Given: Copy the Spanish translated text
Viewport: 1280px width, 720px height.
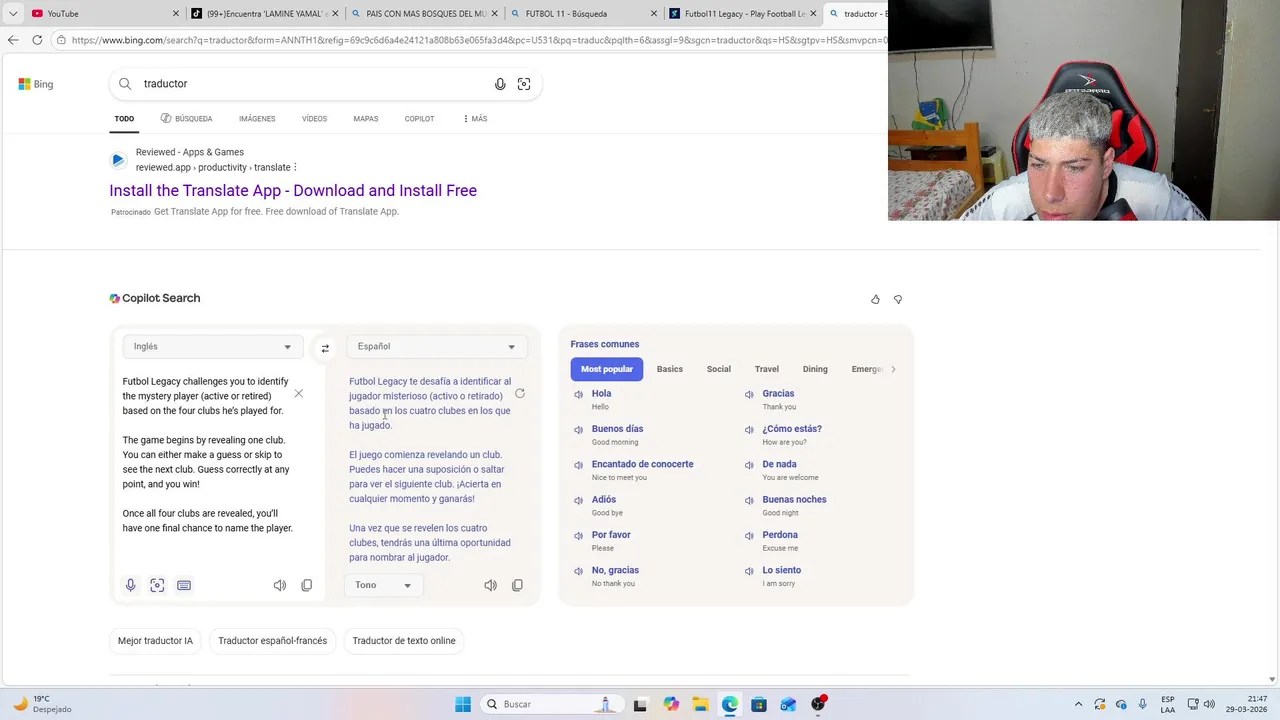Looking at the screenshot, I should pos(517,585).
